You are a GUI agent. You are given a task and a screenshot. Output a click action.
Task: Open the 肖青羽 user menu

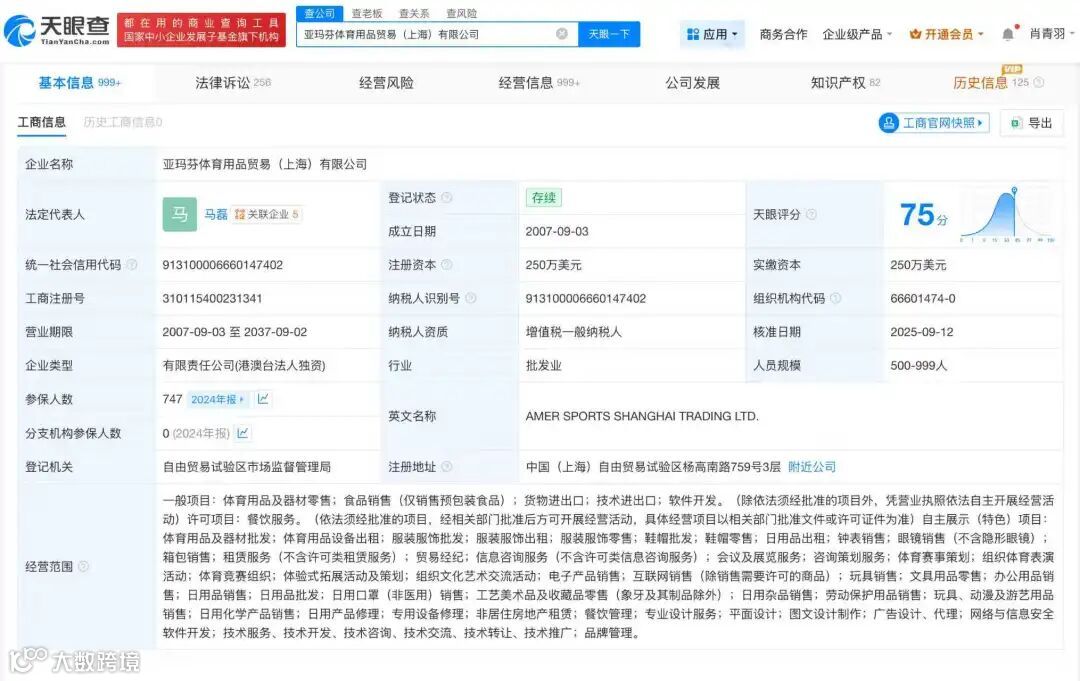pos(1051,34)
